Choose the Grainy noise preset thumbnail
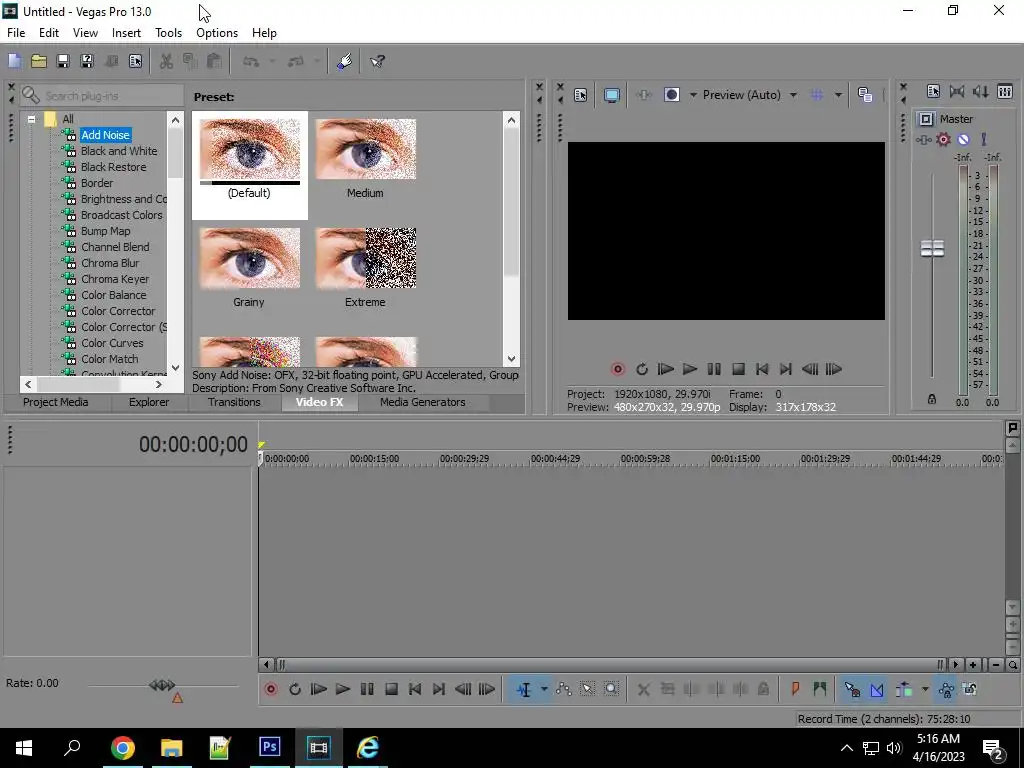The image size is (1024, 768). pyautogui.click(x=249, y=258)
